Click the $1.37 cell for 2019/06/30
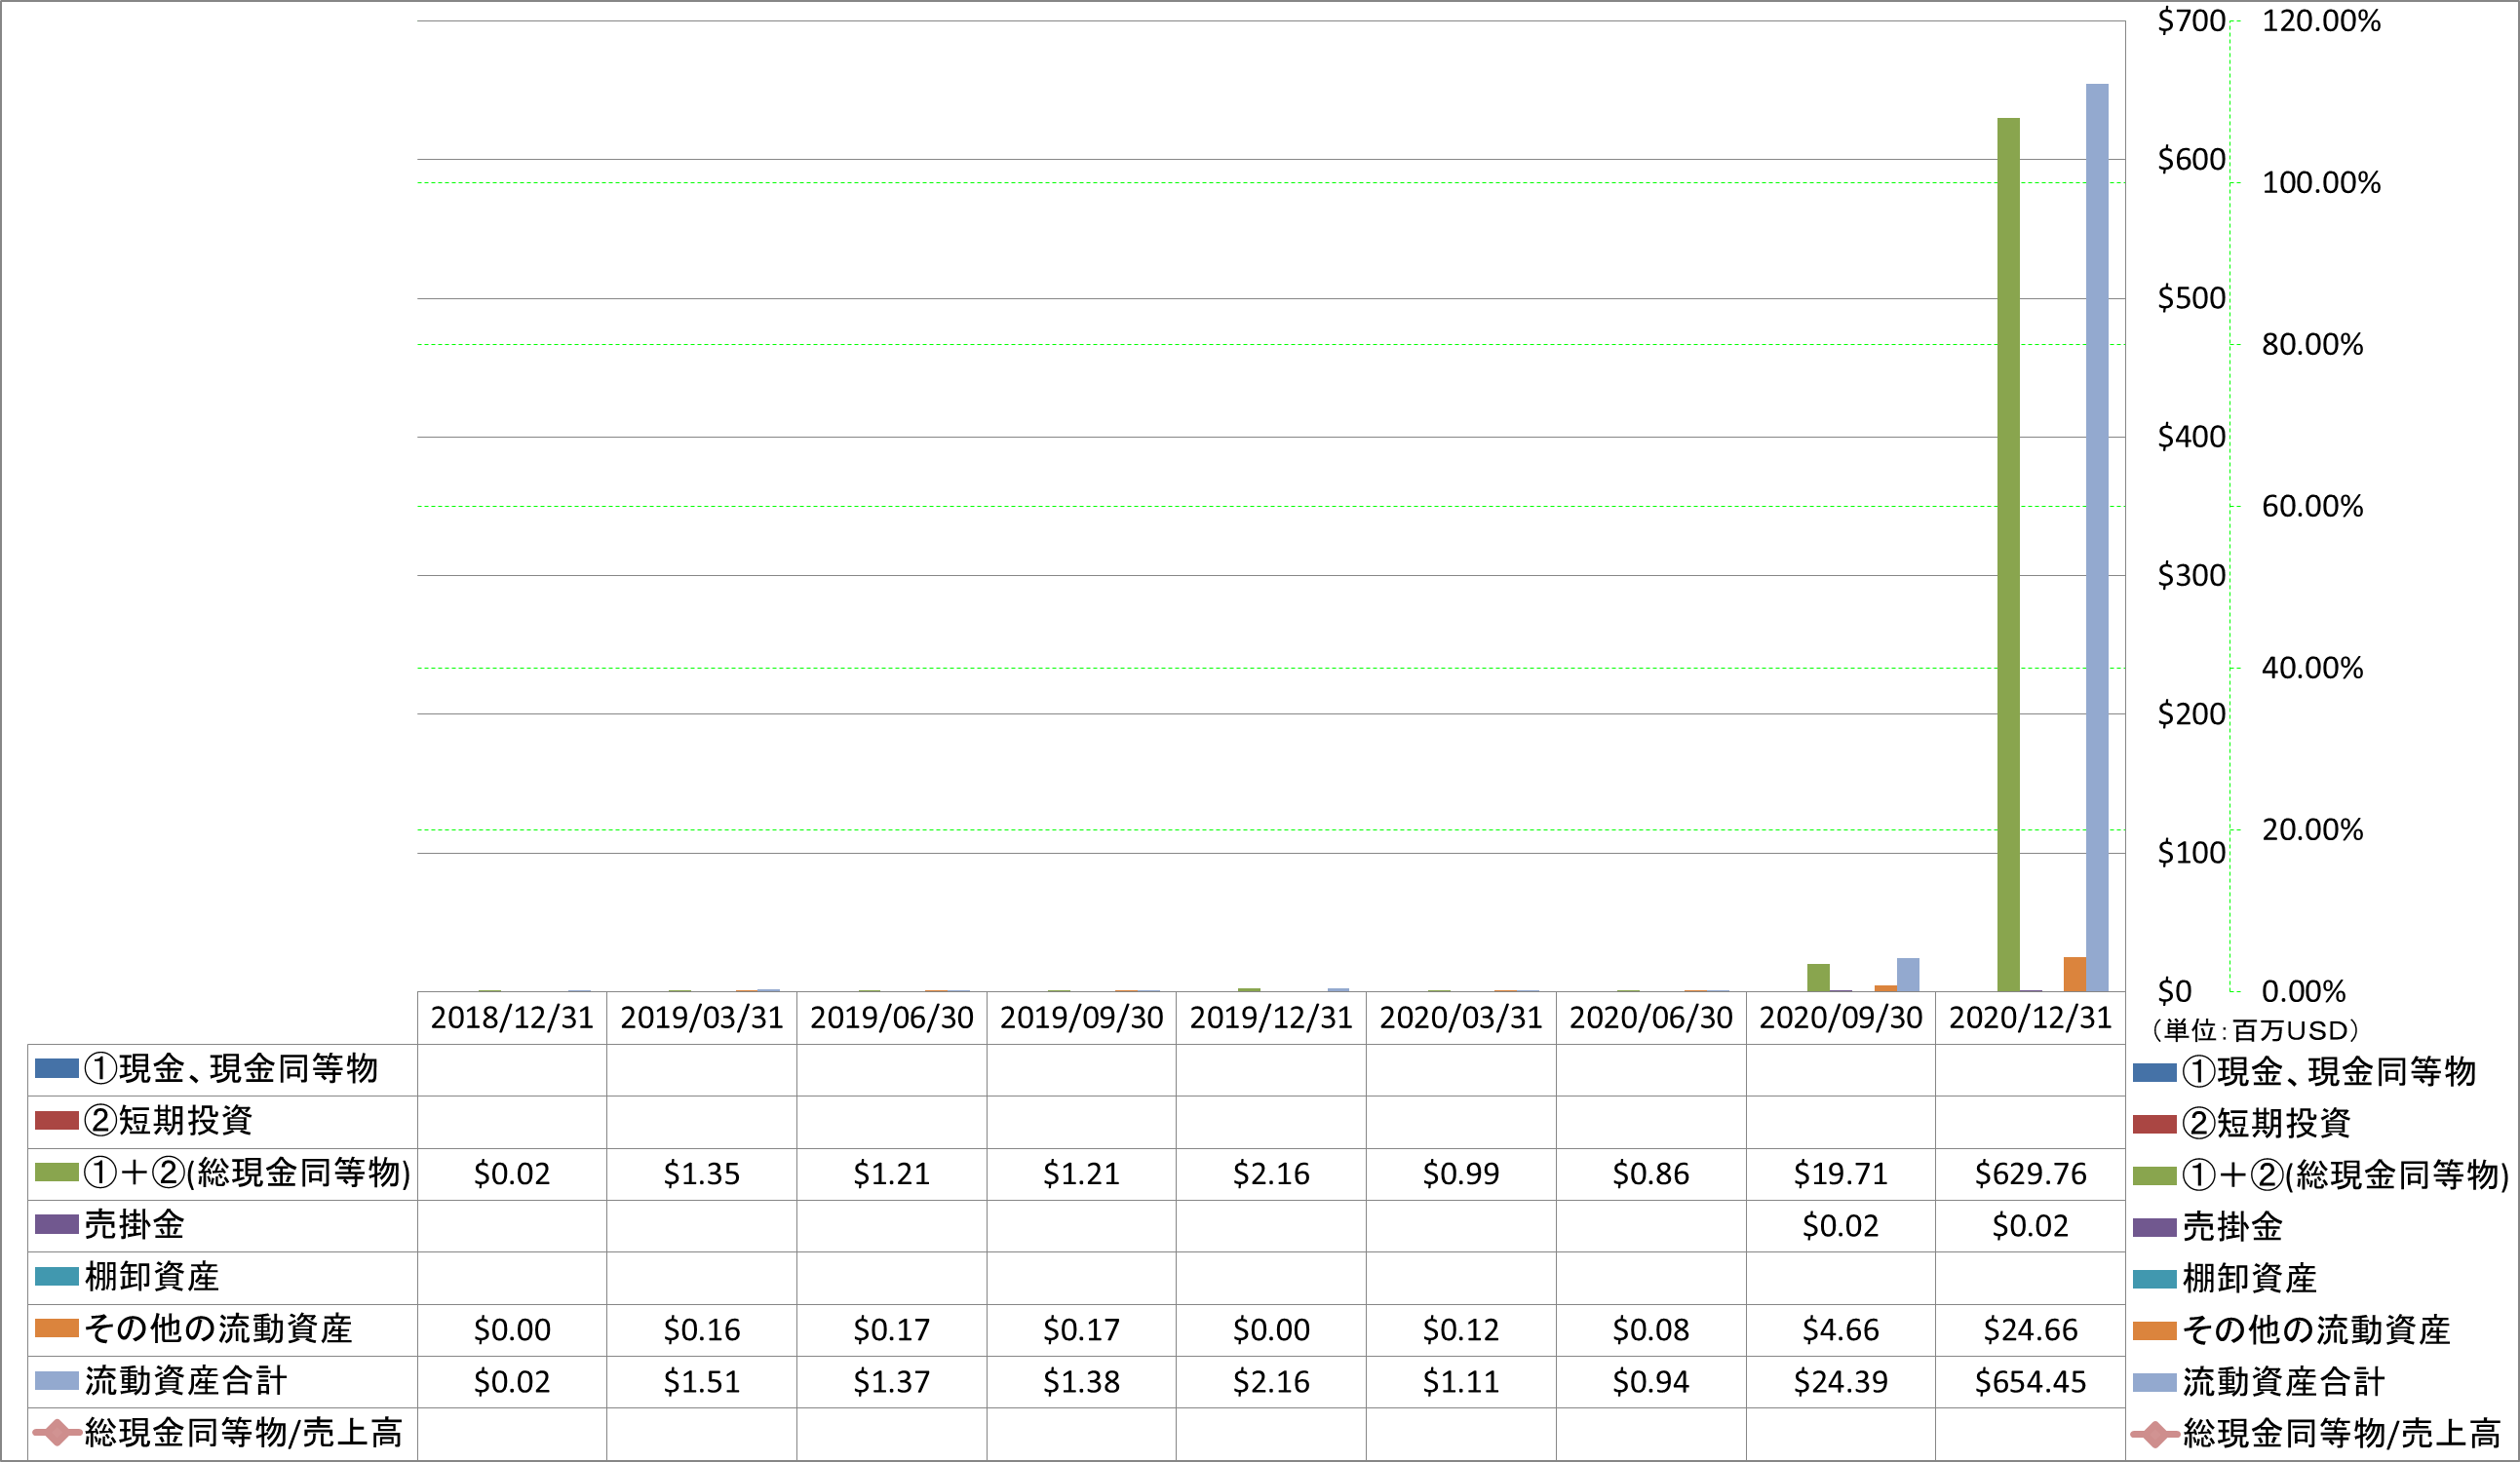The width and height of the screenshot is (2520, 1462). pos(892,1382)
